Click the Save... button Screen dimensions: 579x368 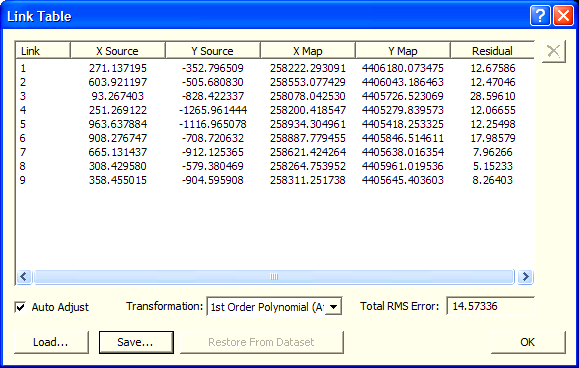click(x=136, y=342)
